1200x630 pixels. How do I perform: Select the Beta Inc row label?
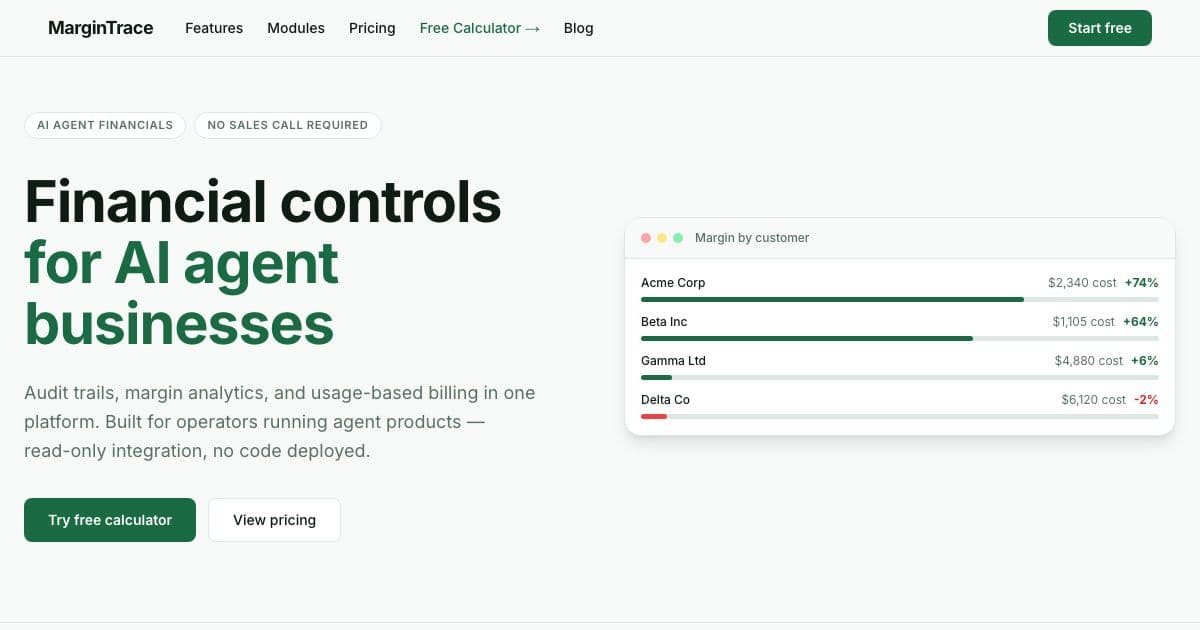[x=664, y=322]
